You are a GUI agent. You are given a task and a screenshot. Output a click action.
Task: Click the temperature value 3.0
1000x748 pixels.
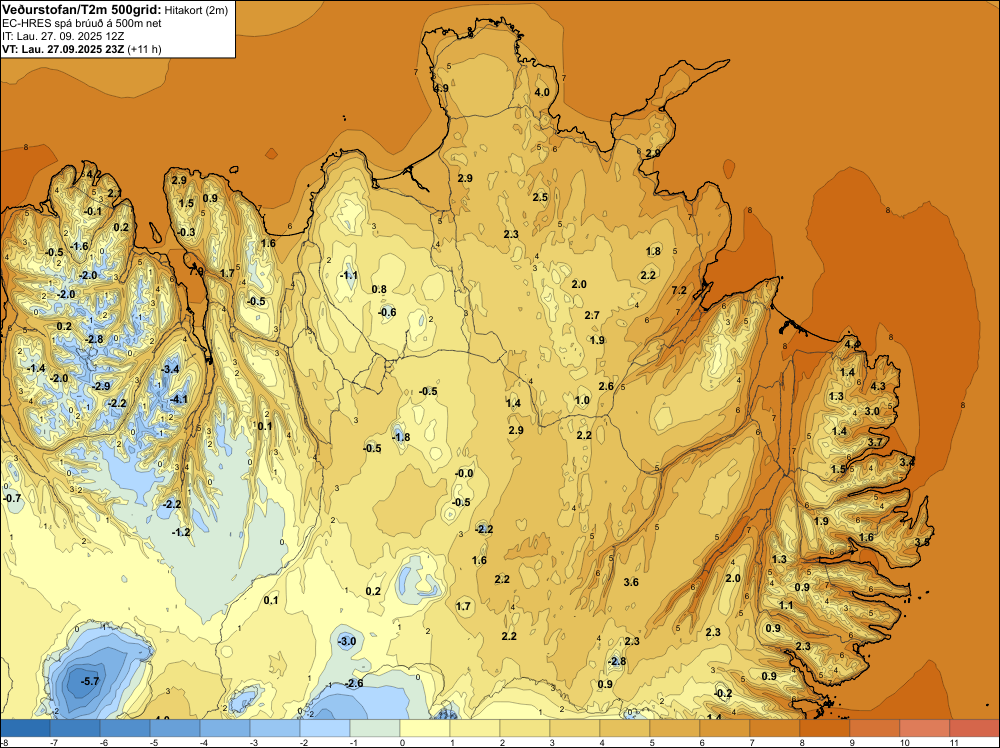tap(872, 411)
